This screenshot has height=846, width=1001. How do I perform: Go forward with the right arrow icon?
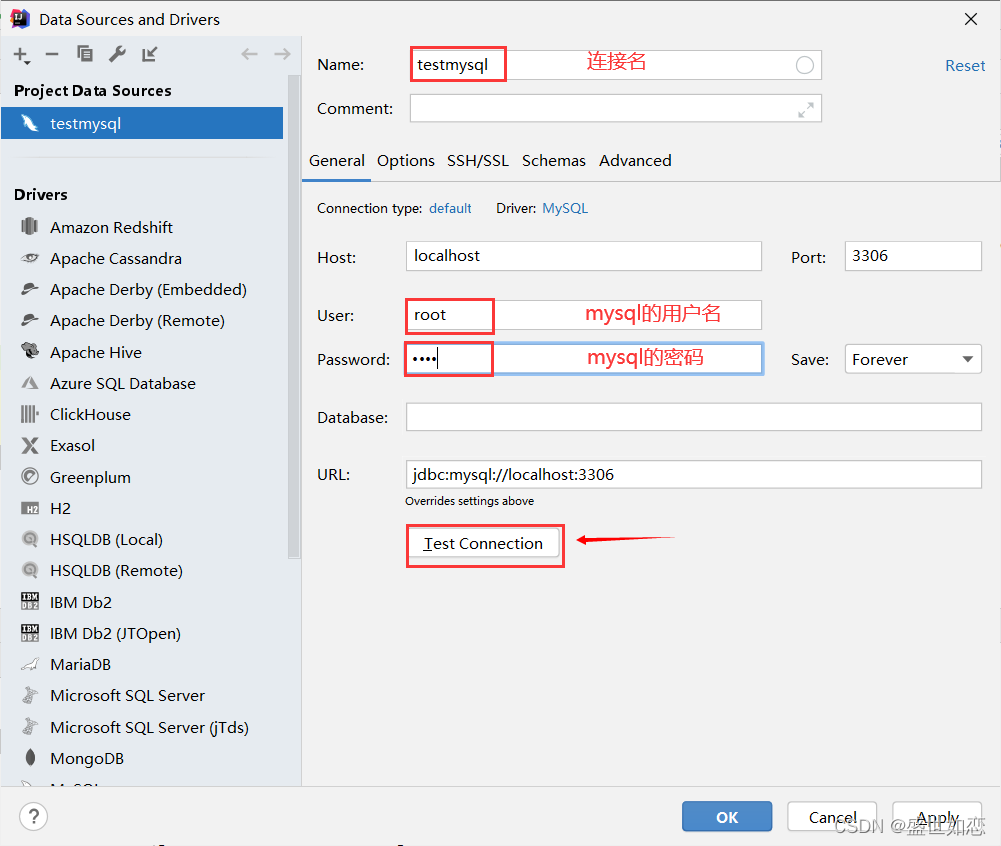pyautogui.click(x=282, y=54)
